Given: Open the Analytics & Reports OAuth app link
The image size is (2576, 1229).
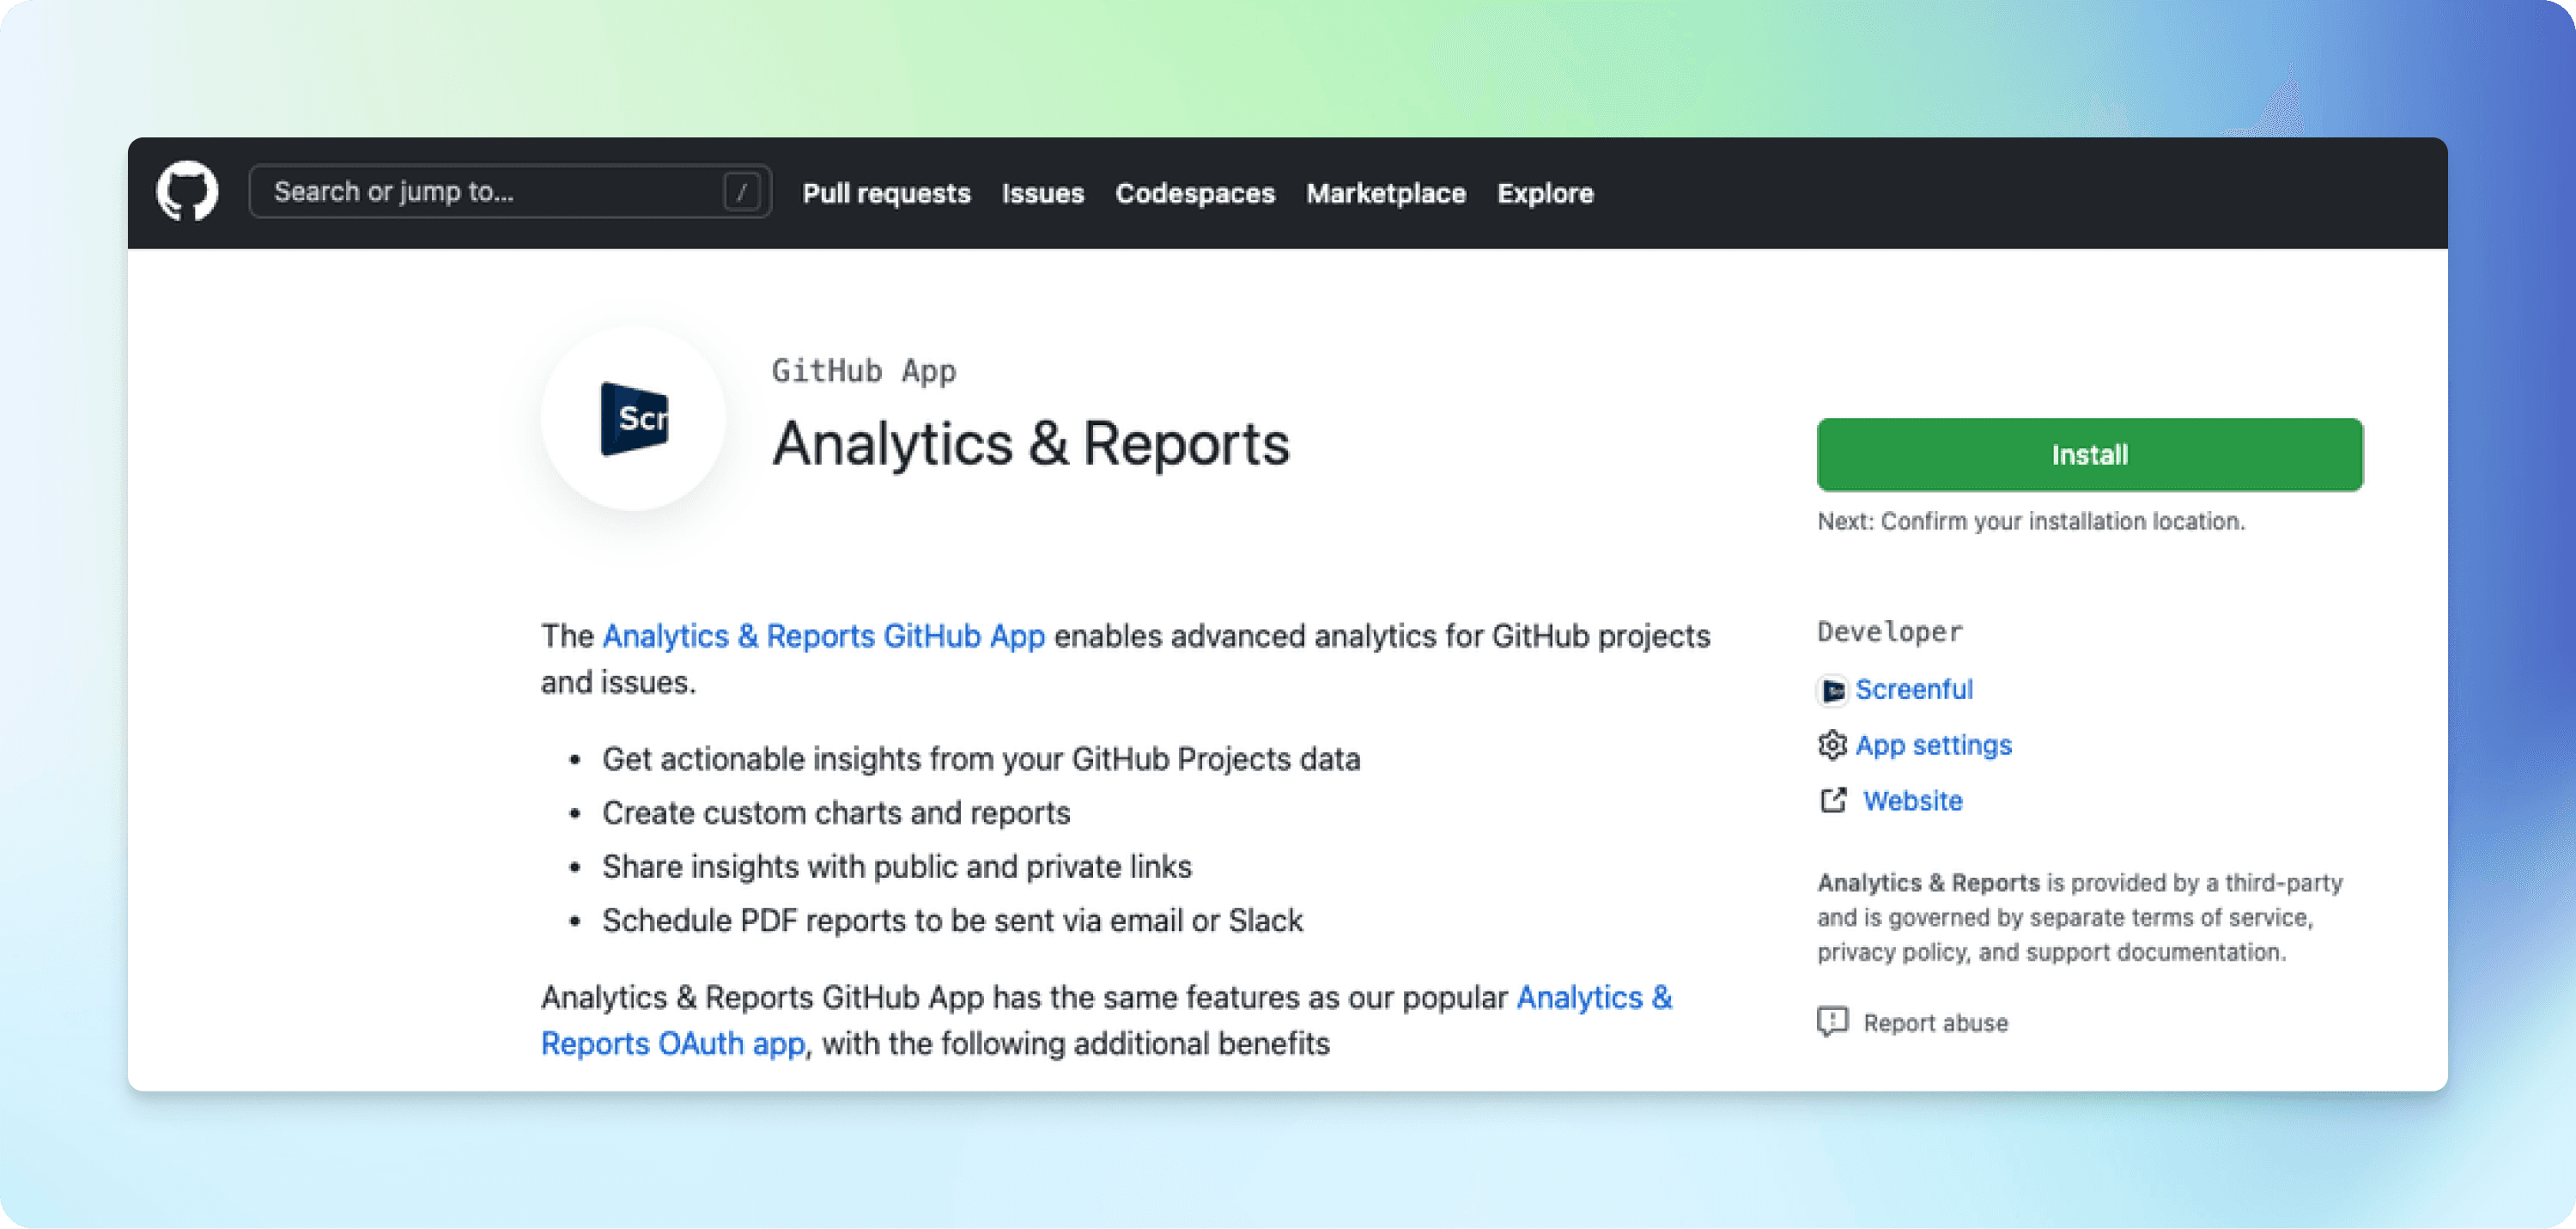Looking at the screenshot, I should [672, 1043].
